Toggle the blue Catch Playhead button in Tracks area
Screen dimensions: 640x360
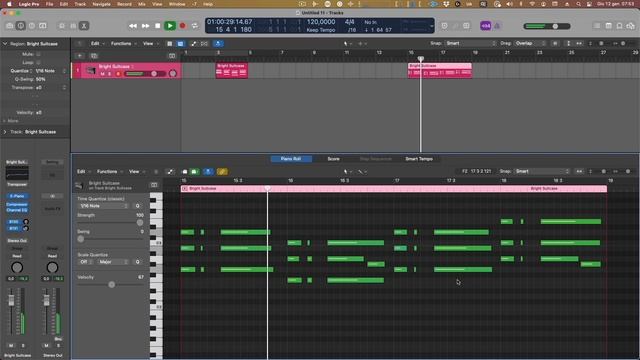pyautogui.click(x=218, y=43)
